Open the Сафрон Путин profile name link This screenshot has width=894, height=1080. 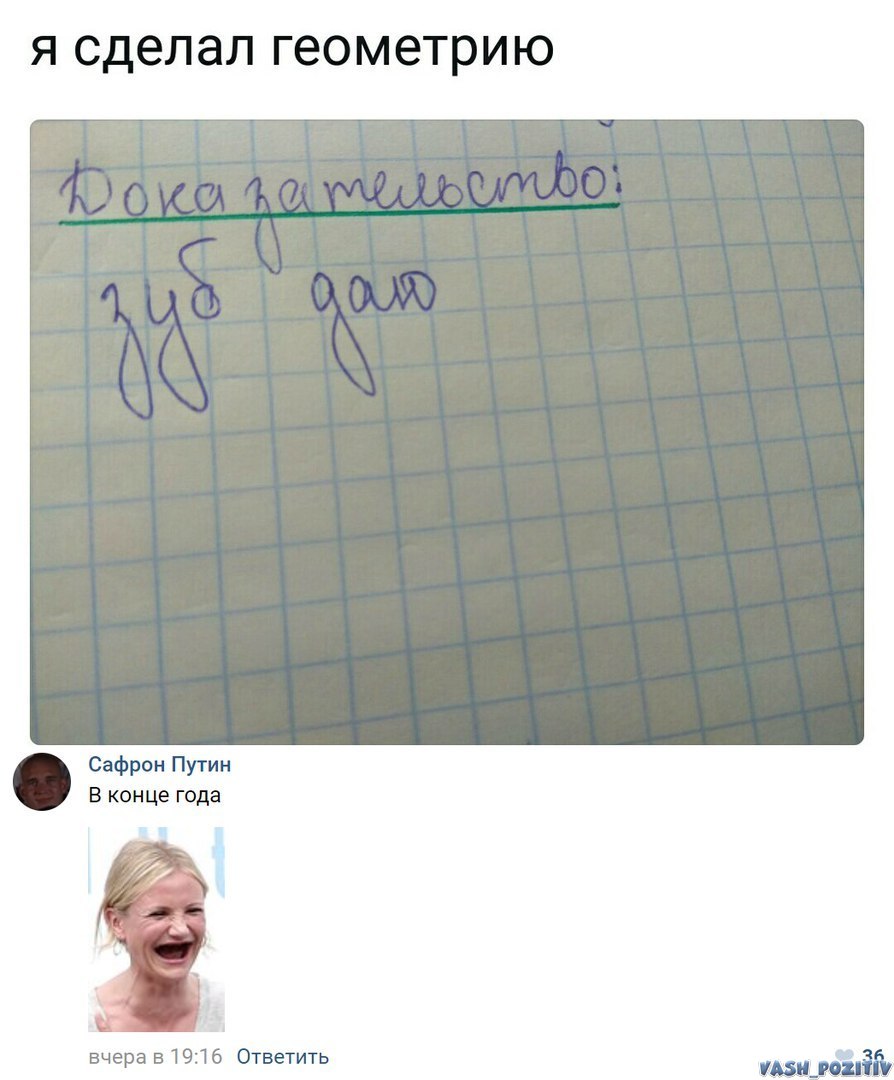(x=160, y=764)
